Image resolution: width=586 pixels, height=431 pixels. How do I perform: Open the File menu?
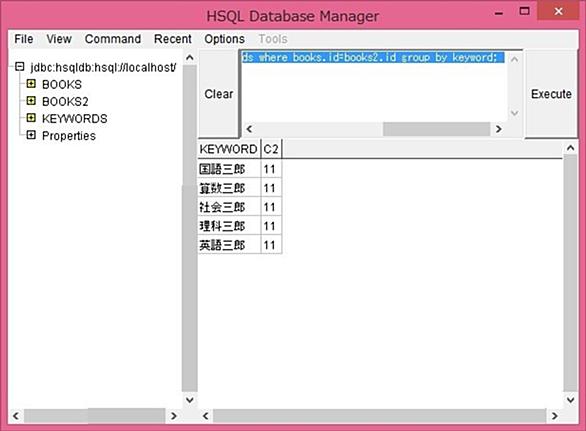pyautogui.click(x=24, y=39)
